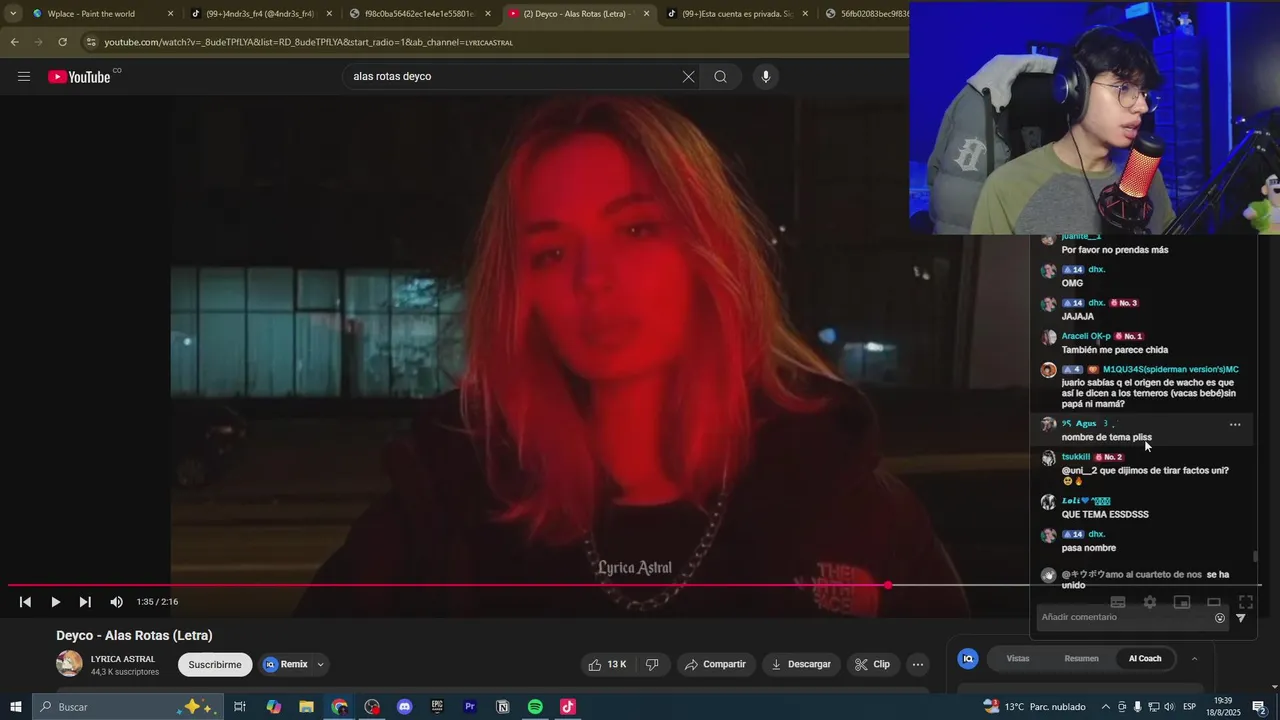Viewport: 1280px width, 720px height.
Task: Open LYRICA ASTRAL channel name link
Action: click(x=123, y=659)
